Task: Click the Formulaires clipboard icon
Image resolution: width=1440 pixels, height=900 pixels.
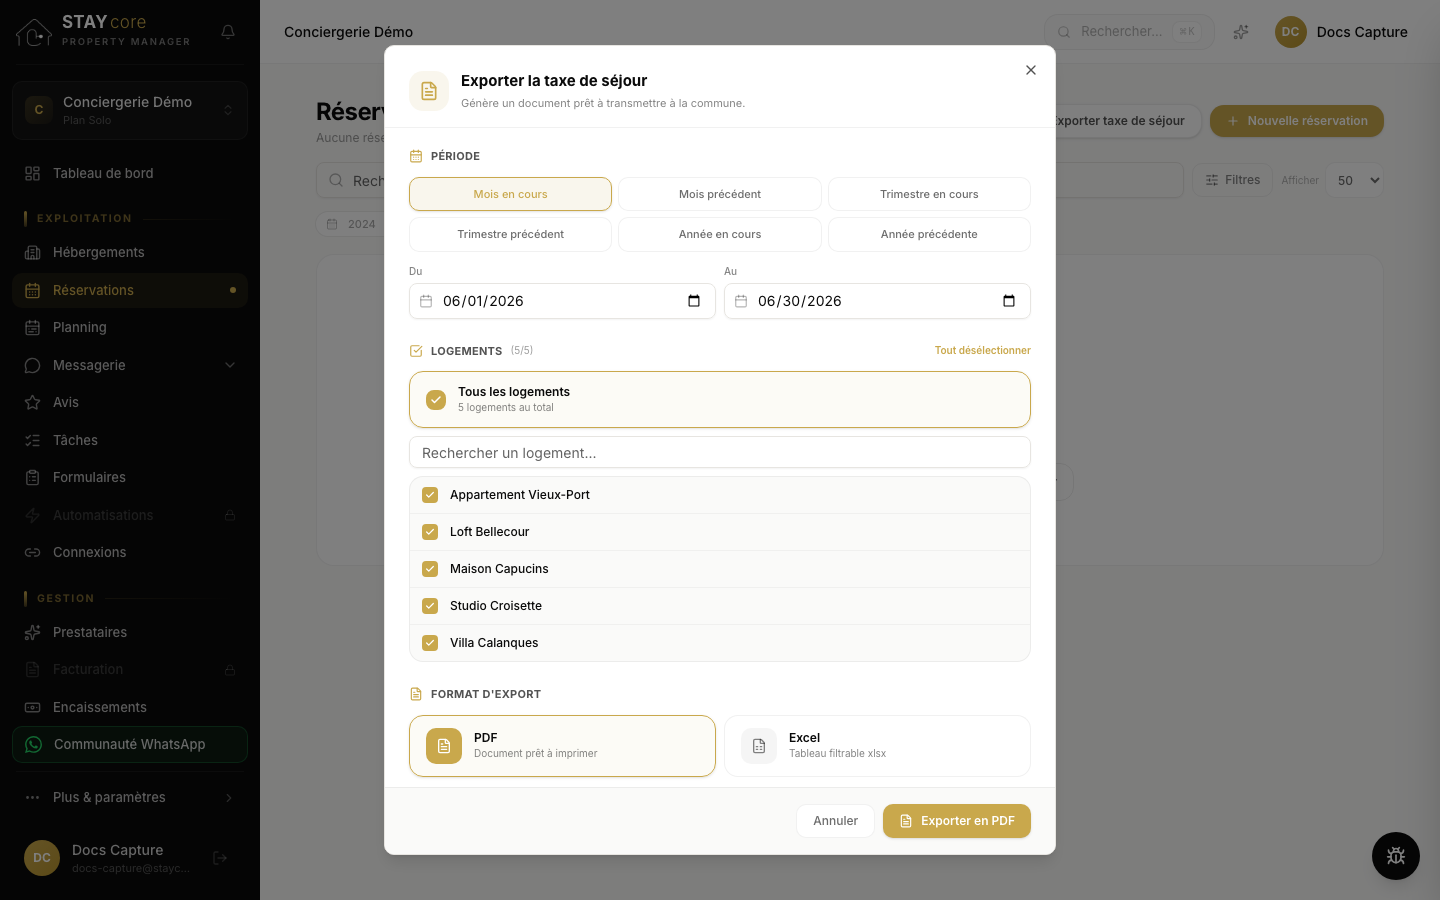Action: pyautogui.click(x=32, y=477)
